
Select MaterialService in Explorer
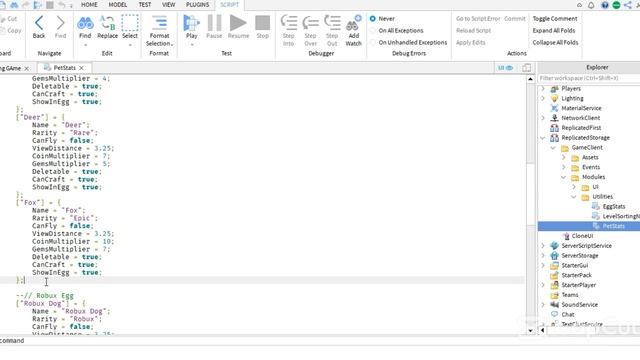tap(581, 108)
